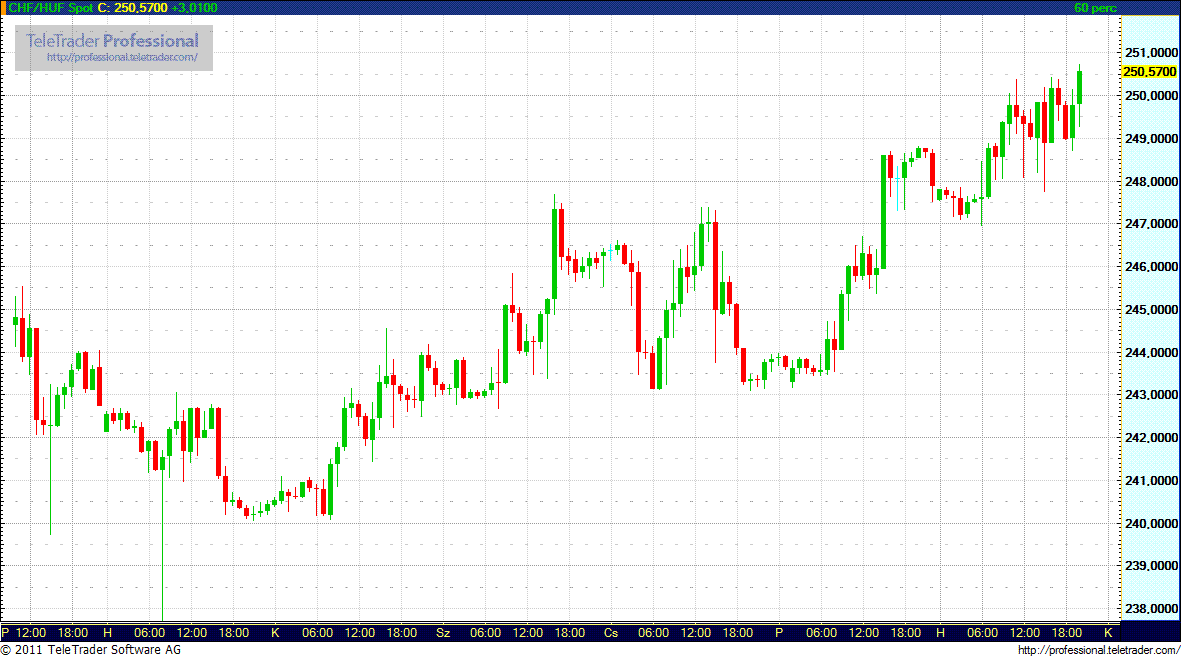The image size is (1181, 659).
Task: Select the last green candle at right edge
Action: point(1079,87)
